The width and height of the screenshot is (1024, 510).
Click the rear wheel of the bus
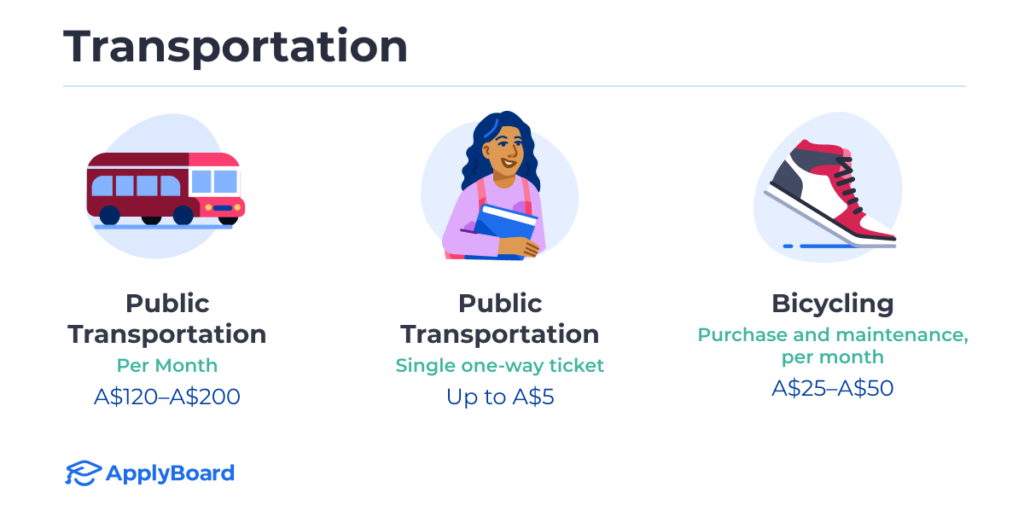(110, 214)
